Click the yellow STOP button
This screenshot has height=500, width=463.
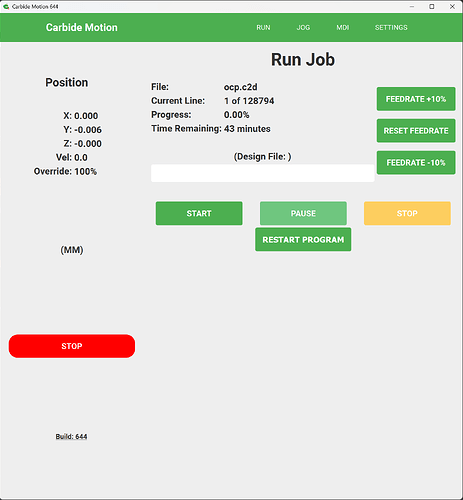pyautogui.click(x=407, y=213)
